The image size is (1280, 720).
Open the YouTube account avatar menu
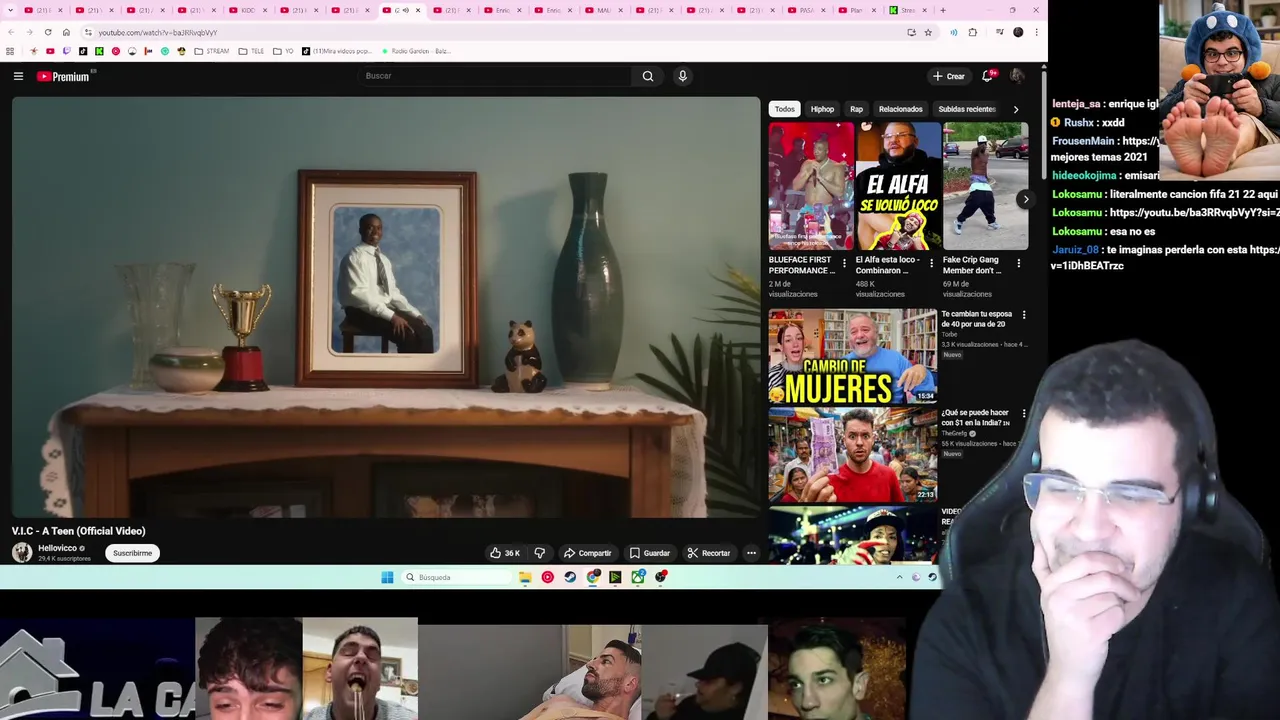1017,76
